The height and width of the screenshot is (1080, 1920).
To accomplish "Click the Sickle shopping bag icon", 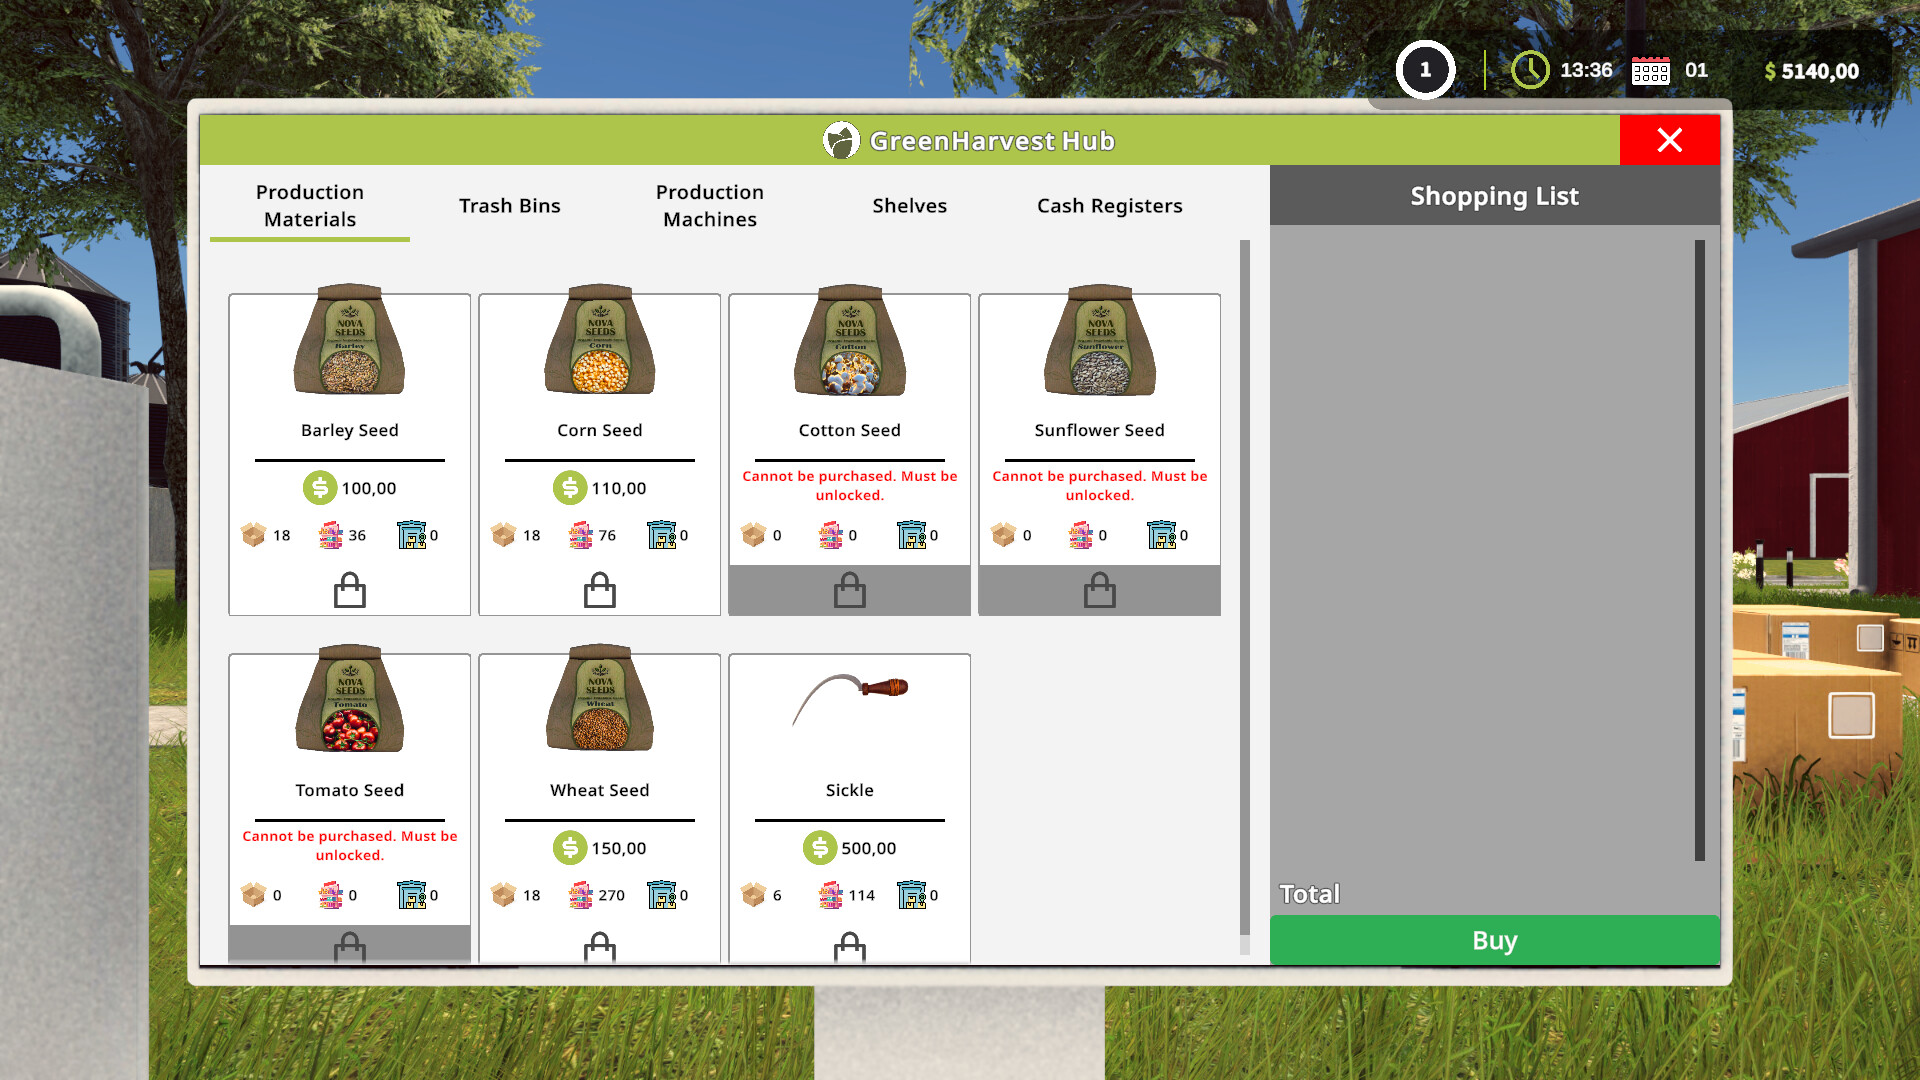I will click(x=849, y=946).
